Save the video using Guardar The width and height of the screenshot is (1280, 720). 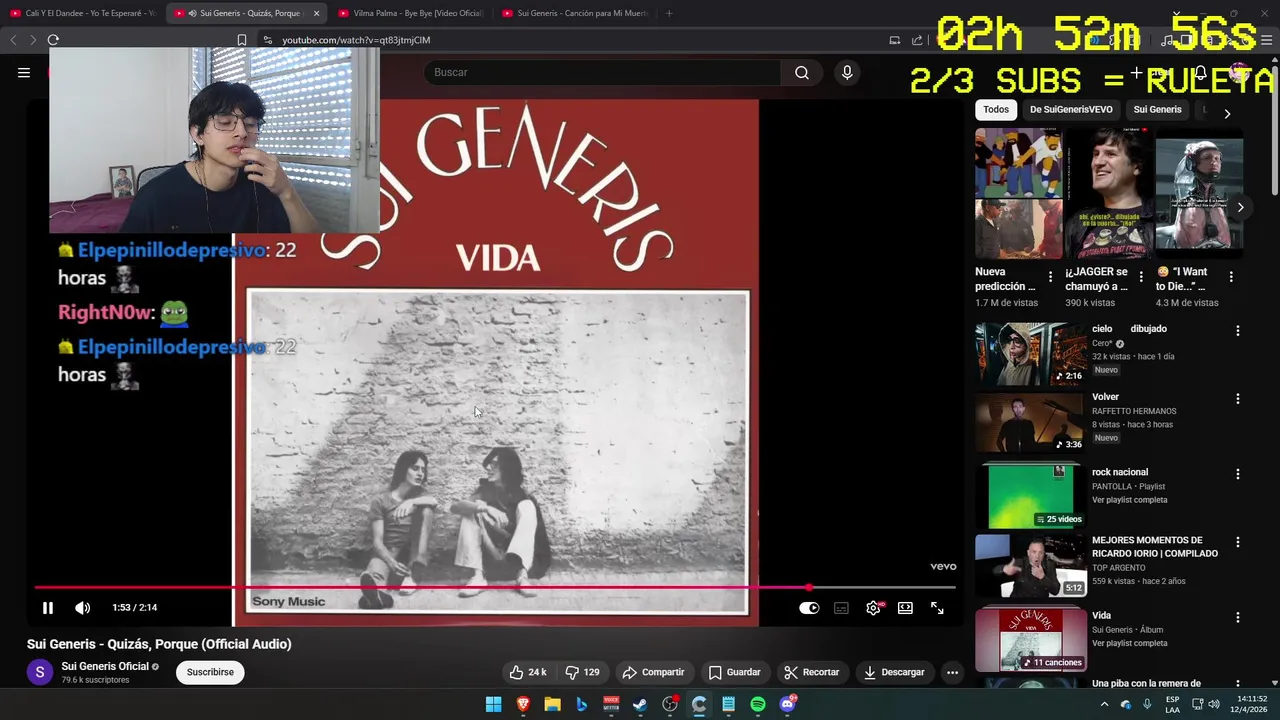734,672
